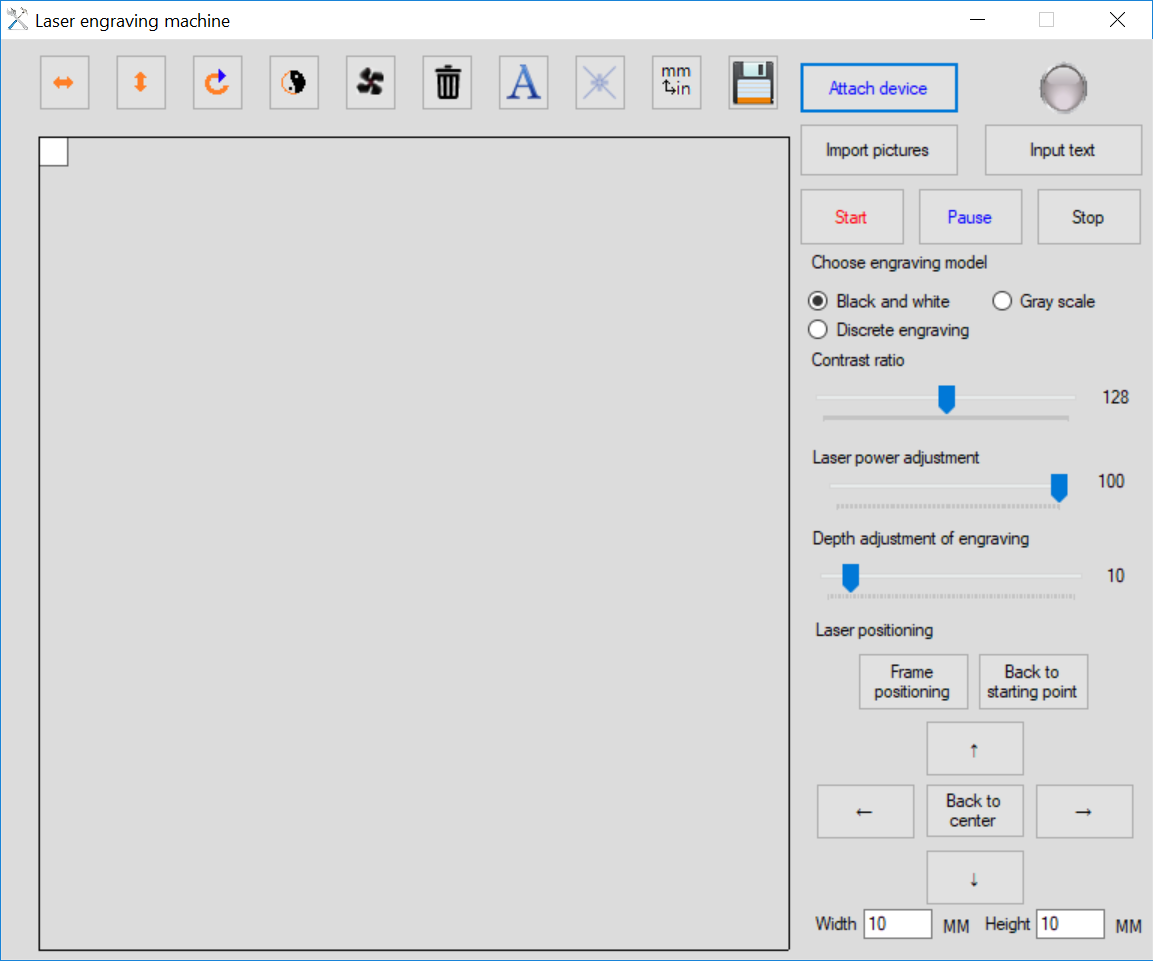Pause the engraving job
This screenshot has height=961, width=1153.
[970, 217]
